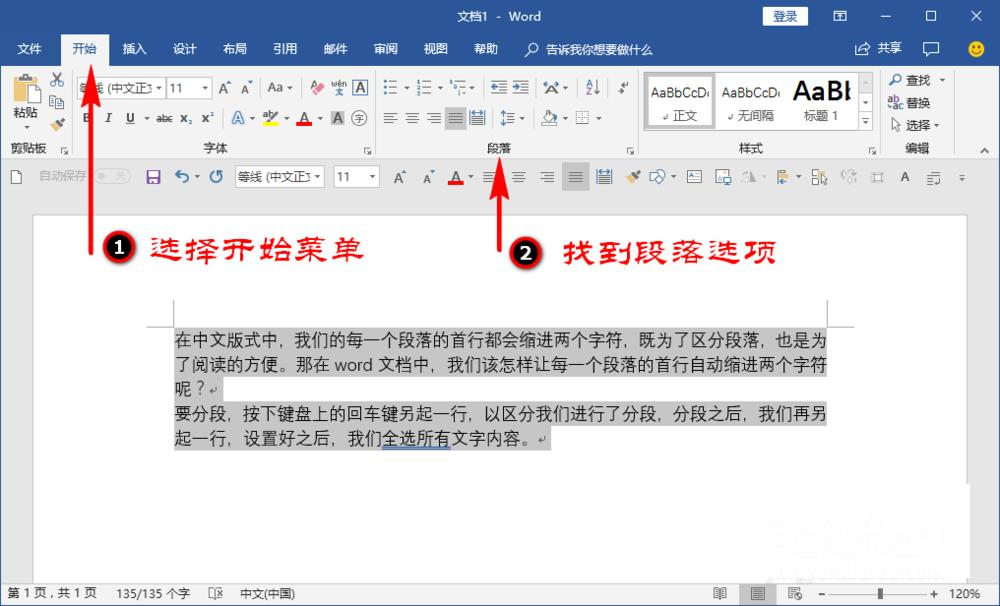Toggle Bold formatting in ribbon
The height and width of the screenshot is (606, 1000).
click(x=87, y=118)
